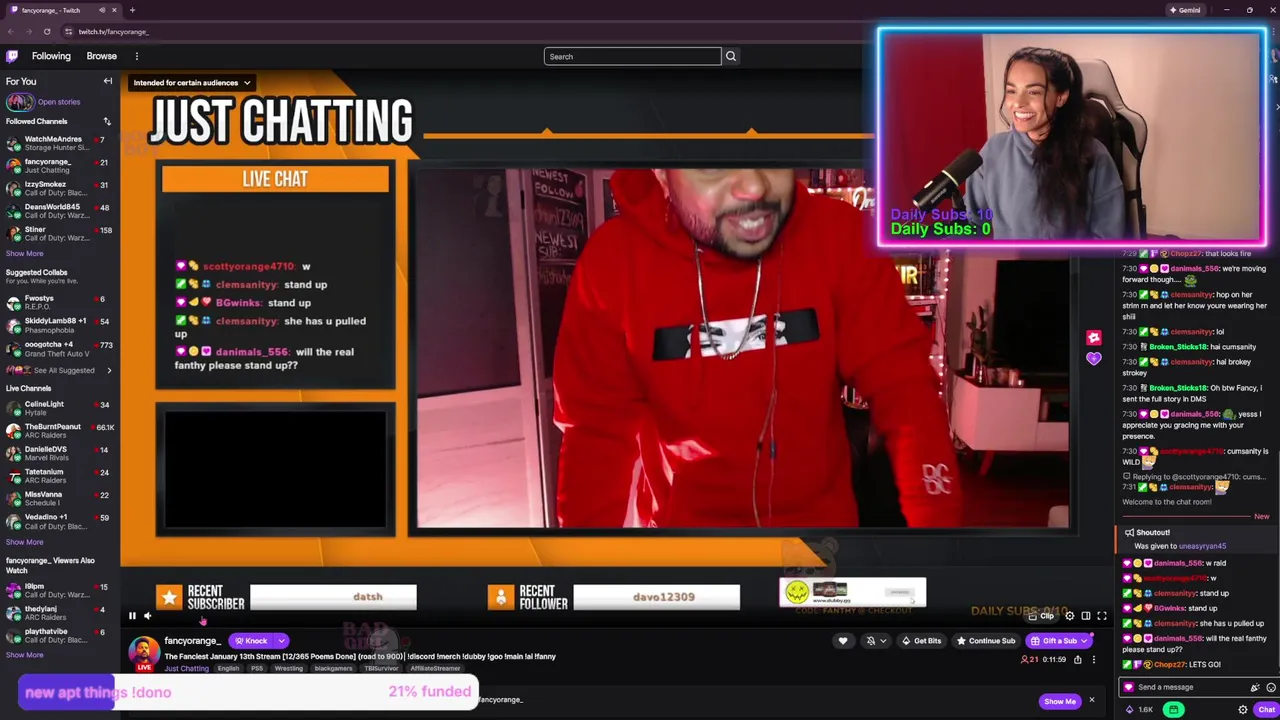This screenshot has height=720, width=1280.
Task: Open TheBurntPeanut live channel
Action: (58, 431)
